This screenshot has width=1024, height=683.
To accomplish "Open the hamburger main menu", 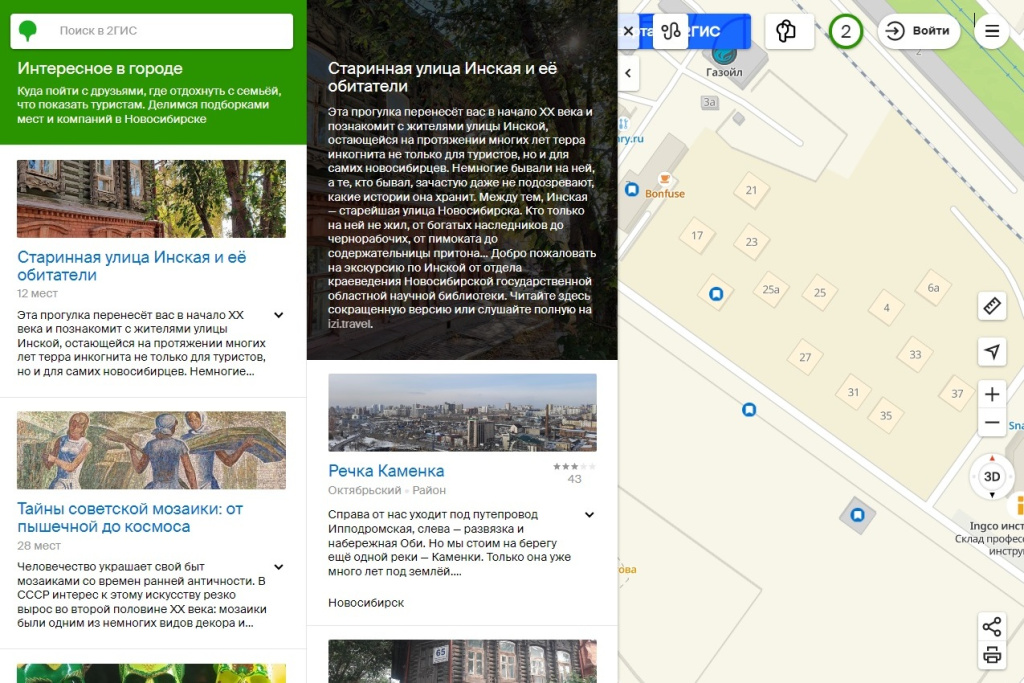I will (x=992, y=31).
